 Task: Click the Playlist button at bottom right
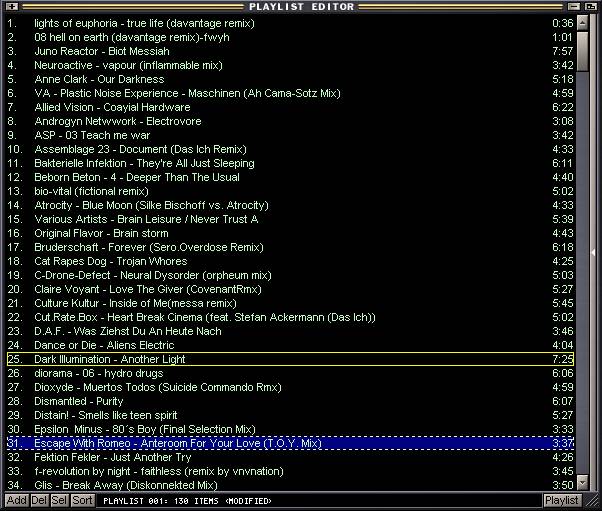click(561, 500)
